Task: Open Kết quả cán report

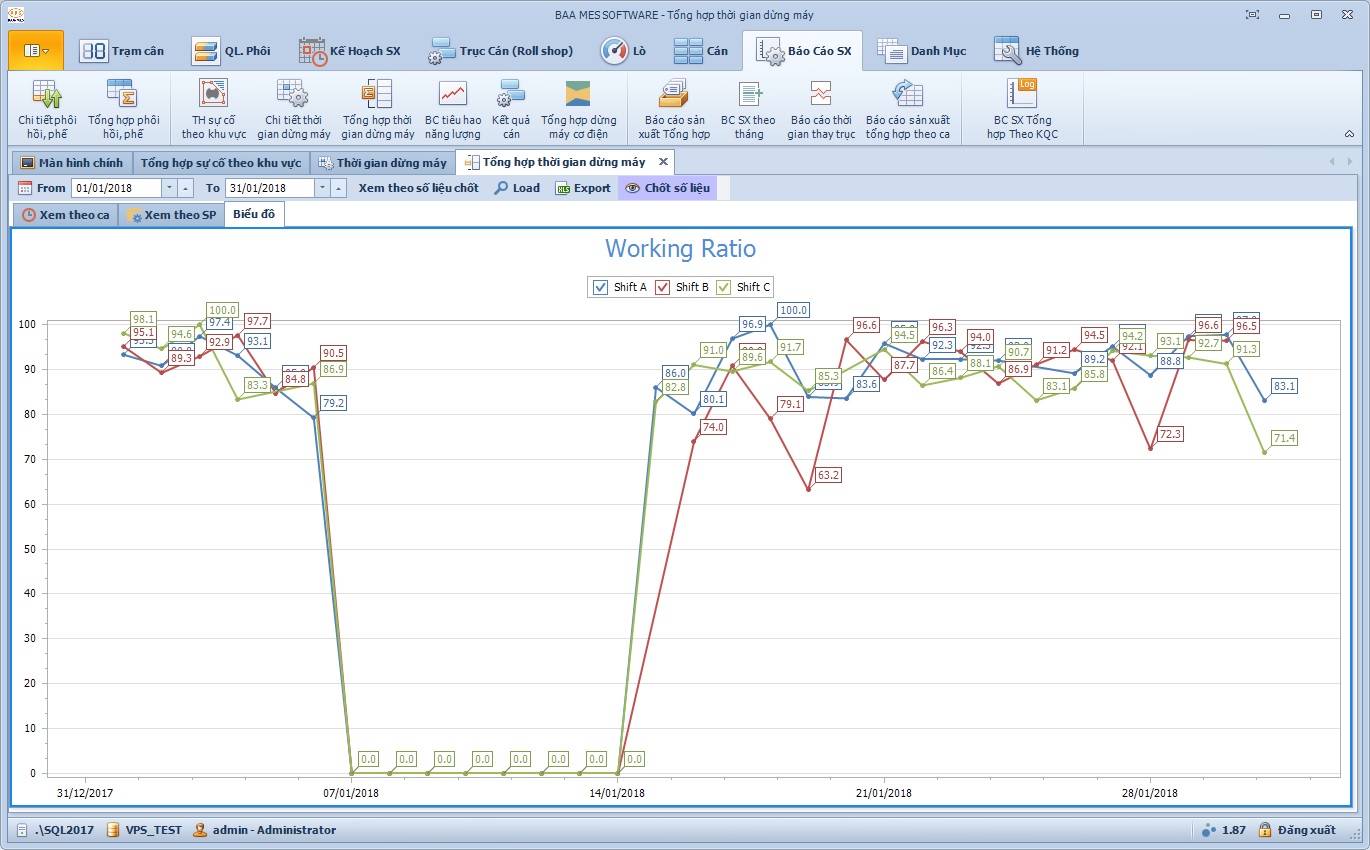Action: click(x=511, y=109)
